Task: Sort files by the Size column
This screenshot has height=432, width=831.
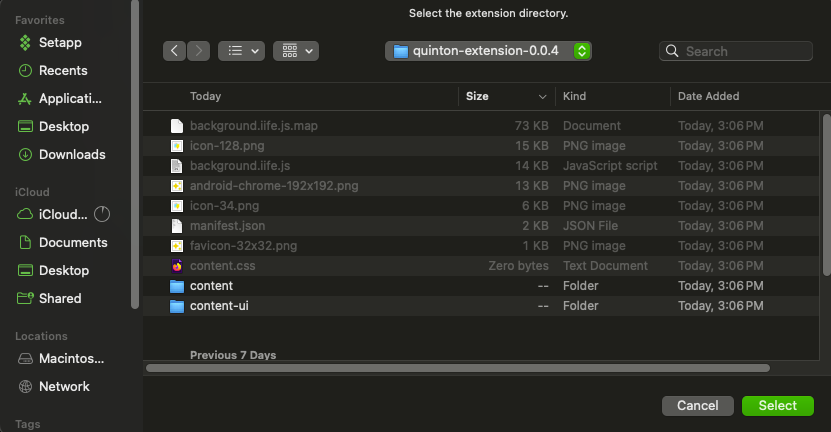Action: [x=506, y=96]
